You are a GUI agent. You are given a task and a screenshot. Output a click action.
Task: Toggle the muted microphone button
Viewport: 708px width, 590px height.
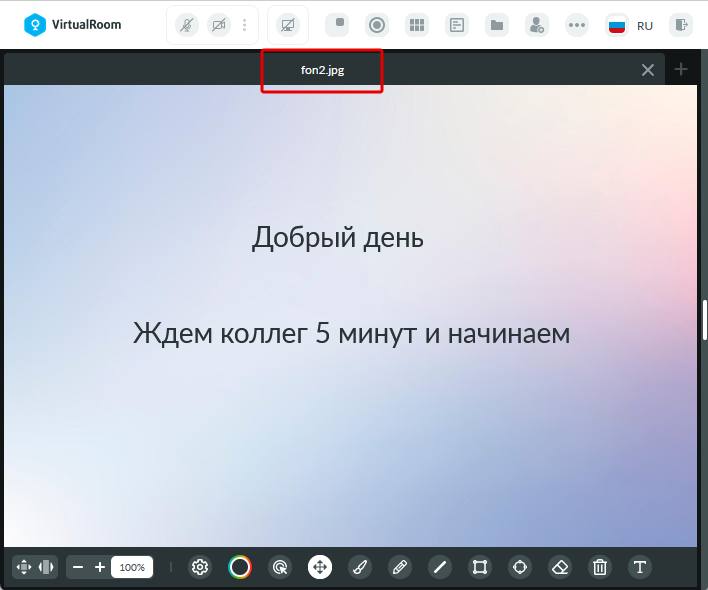click(x=187, y=25)
